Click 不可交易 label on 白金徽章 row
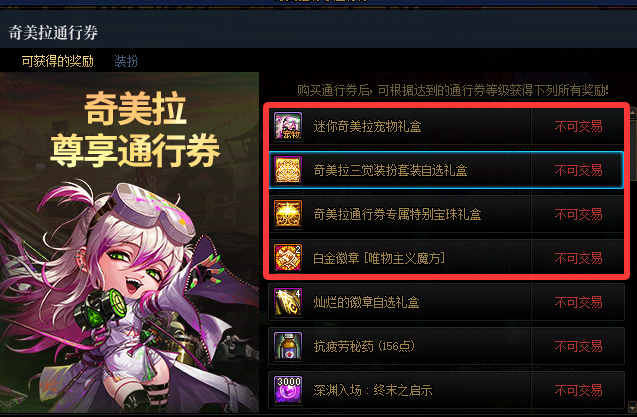This screenshot has height=417, width=637. 578,258
